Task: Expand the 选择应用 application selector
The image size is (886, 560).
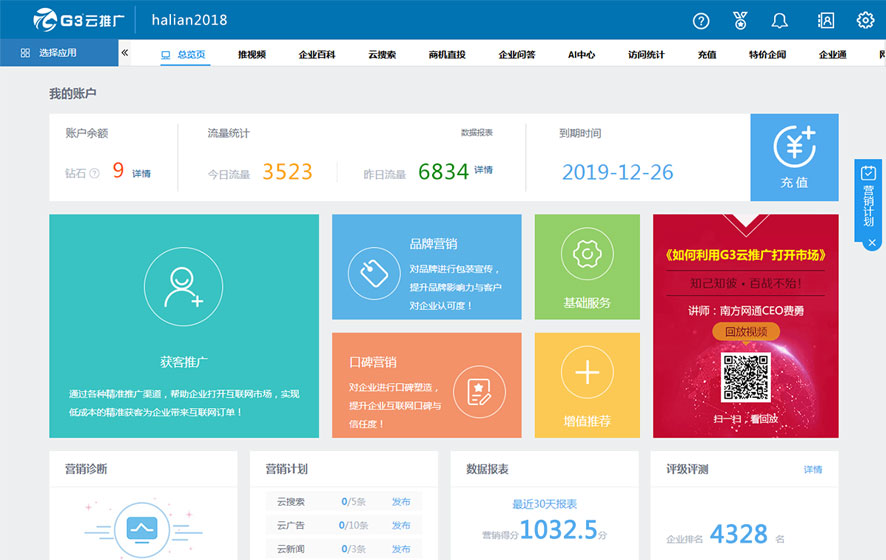Action: coord(58,53)
